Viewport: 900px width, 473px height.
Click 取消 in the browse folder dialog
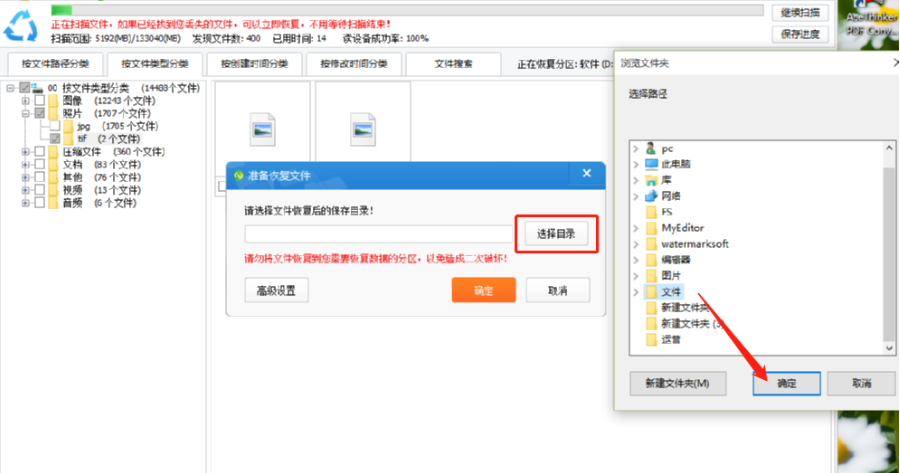coord(862,383)
